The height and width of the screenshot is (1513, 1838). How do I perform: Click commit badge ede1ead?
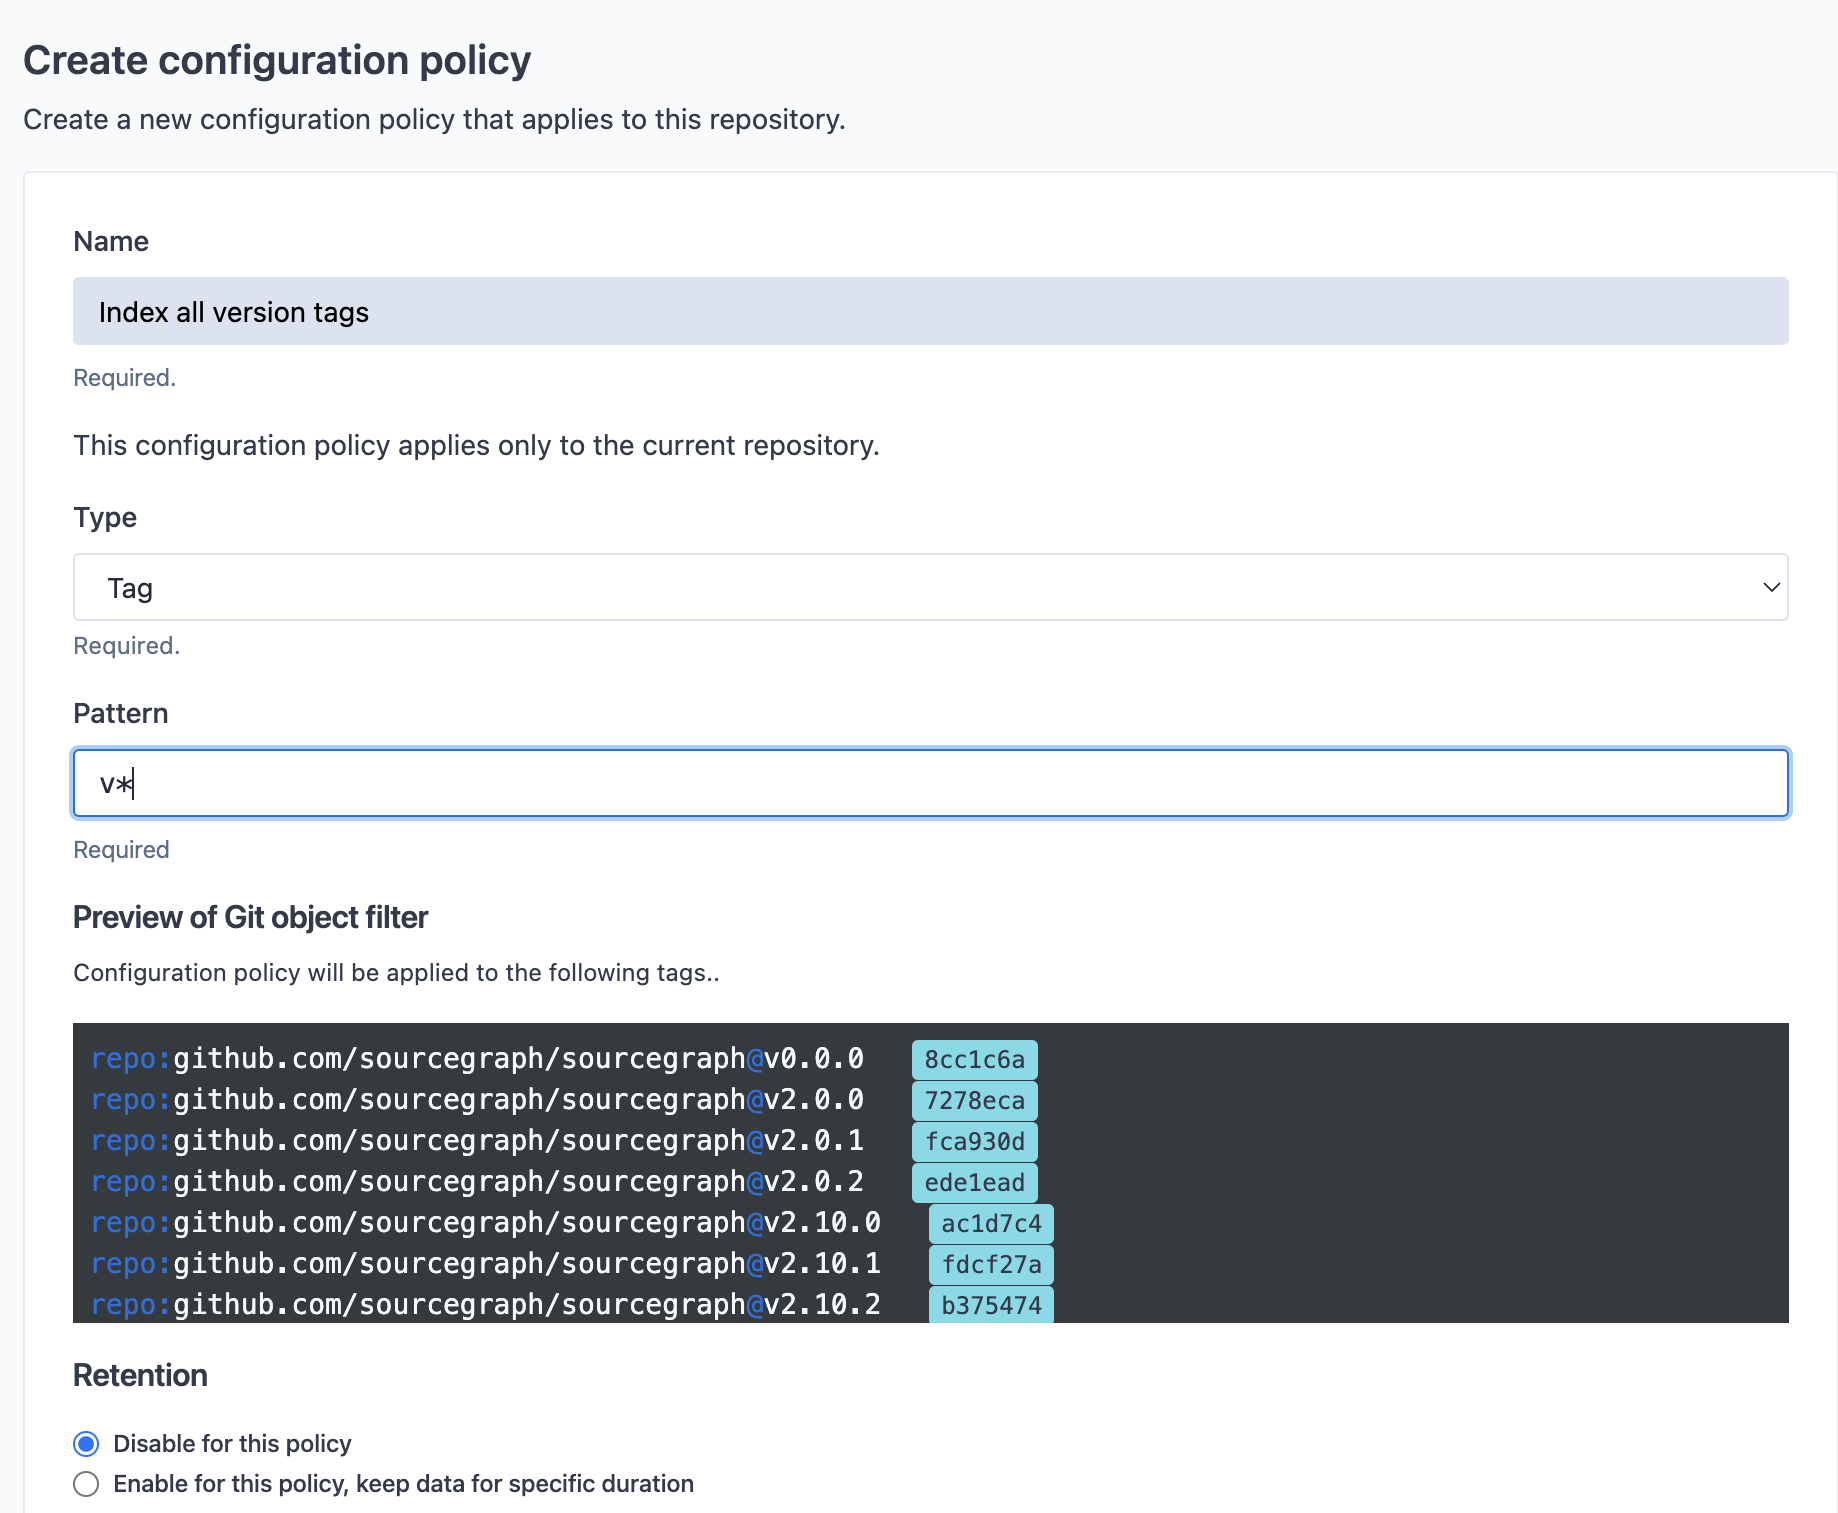(x=975, y=1183)
